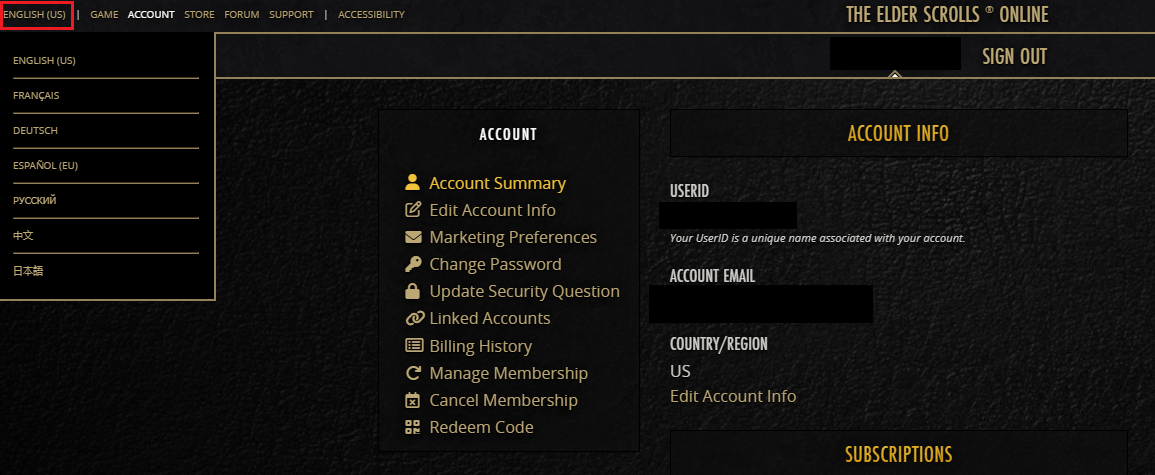Open the Linked Accounts link
The width and height of the screenshot is (1155, 475).
click(x=490, y=319)
